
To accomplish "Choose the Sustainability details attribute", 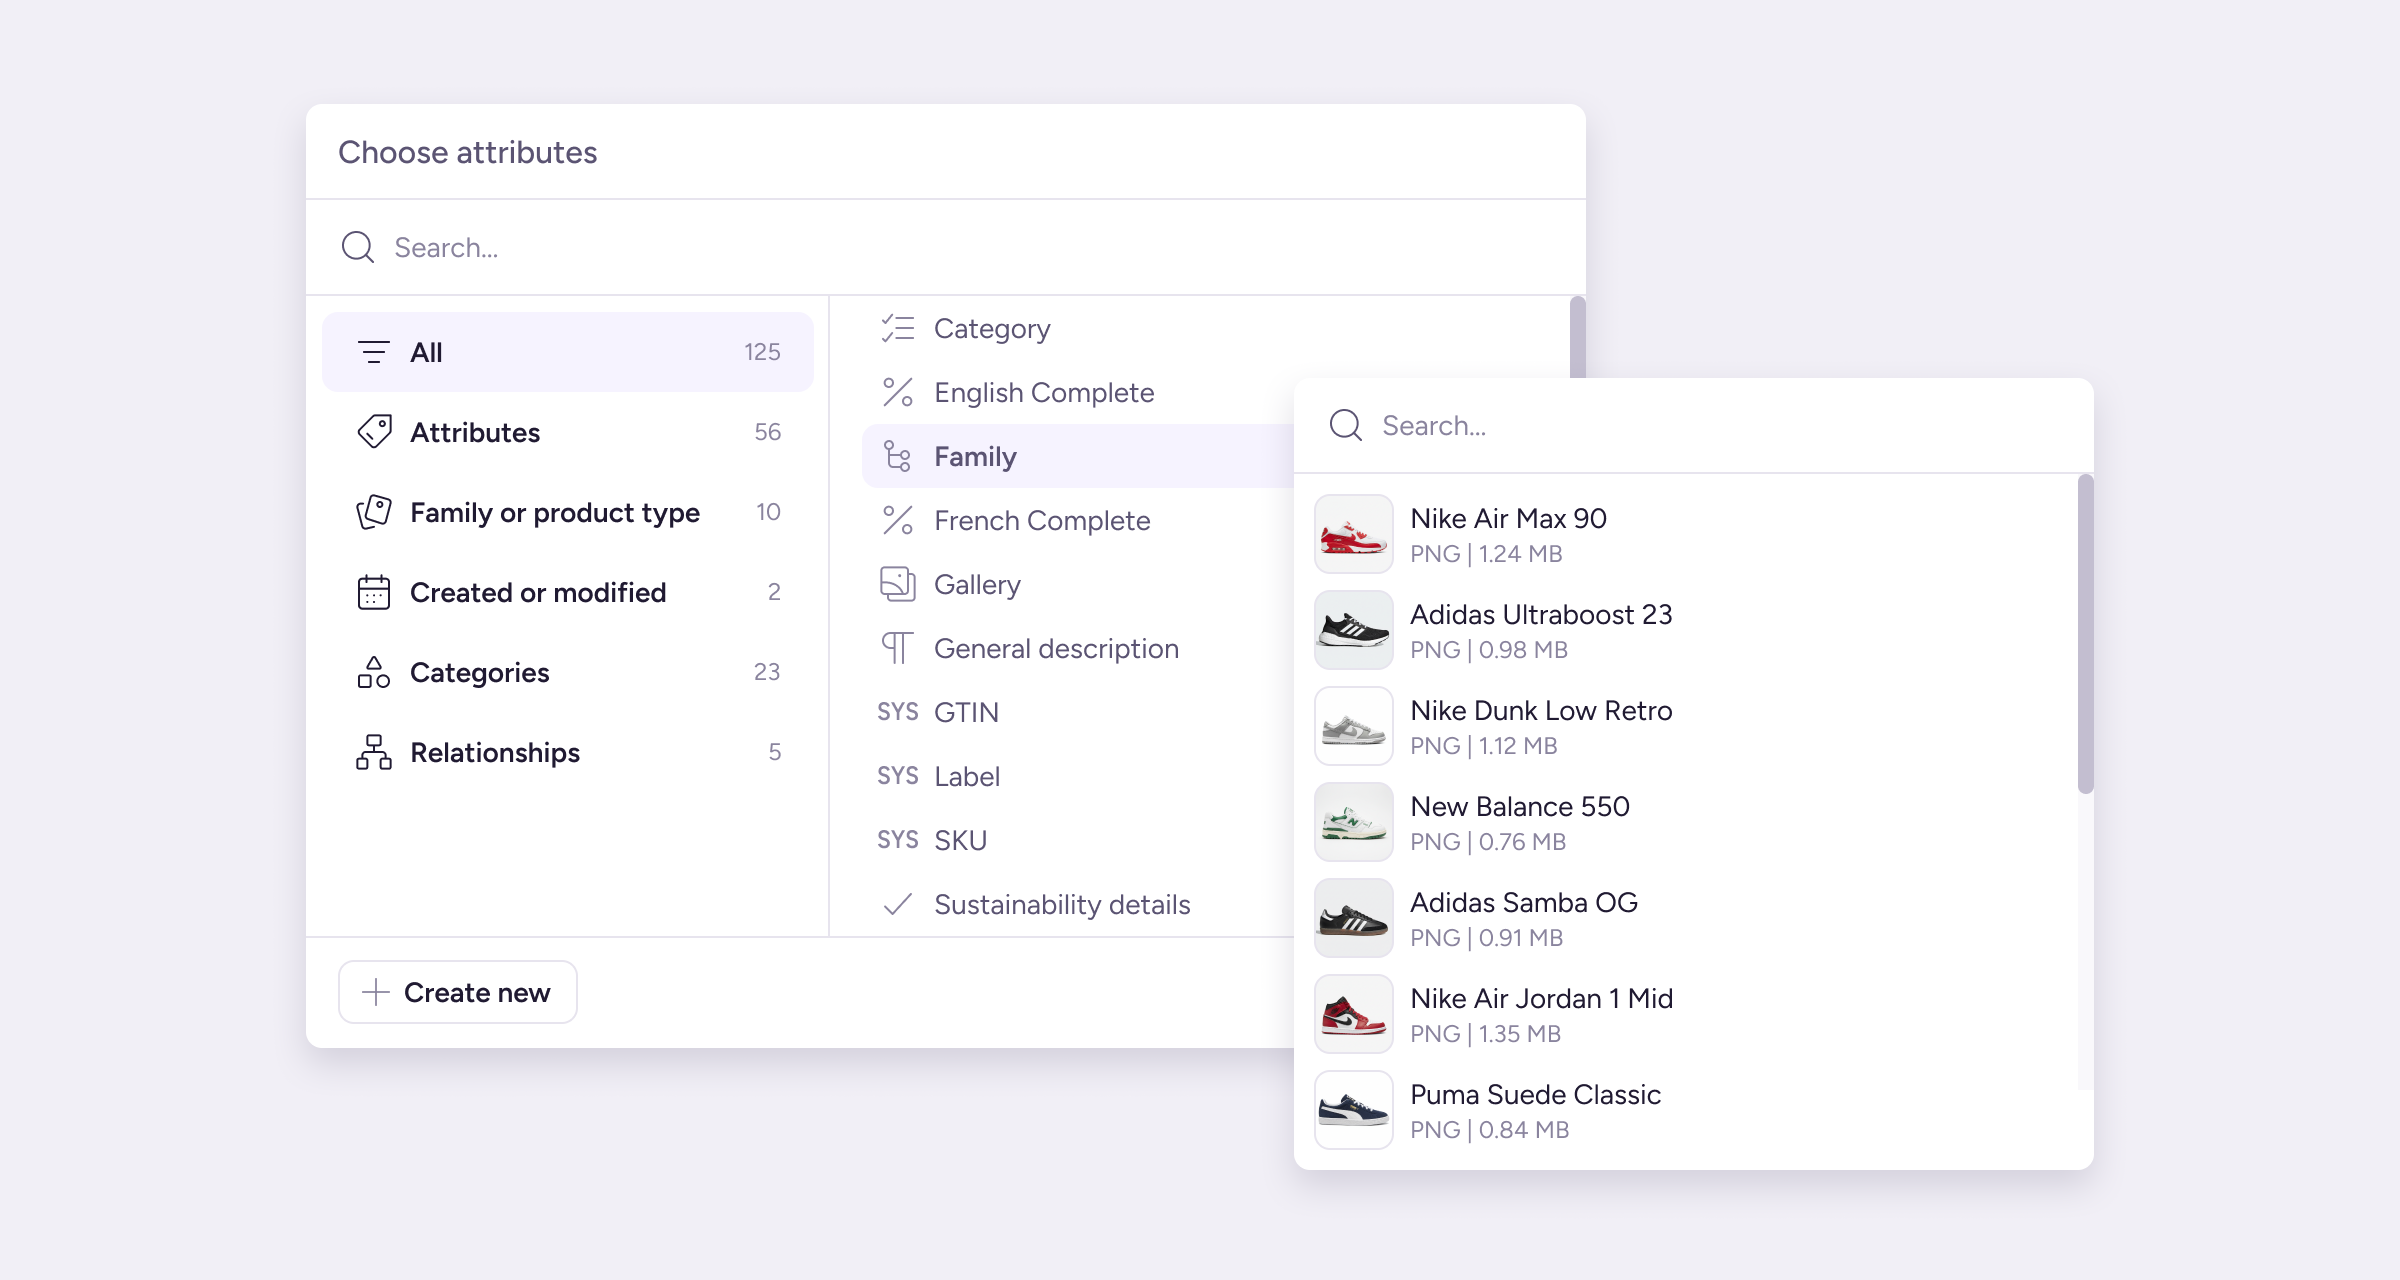I will click(x=1078, y=904).
